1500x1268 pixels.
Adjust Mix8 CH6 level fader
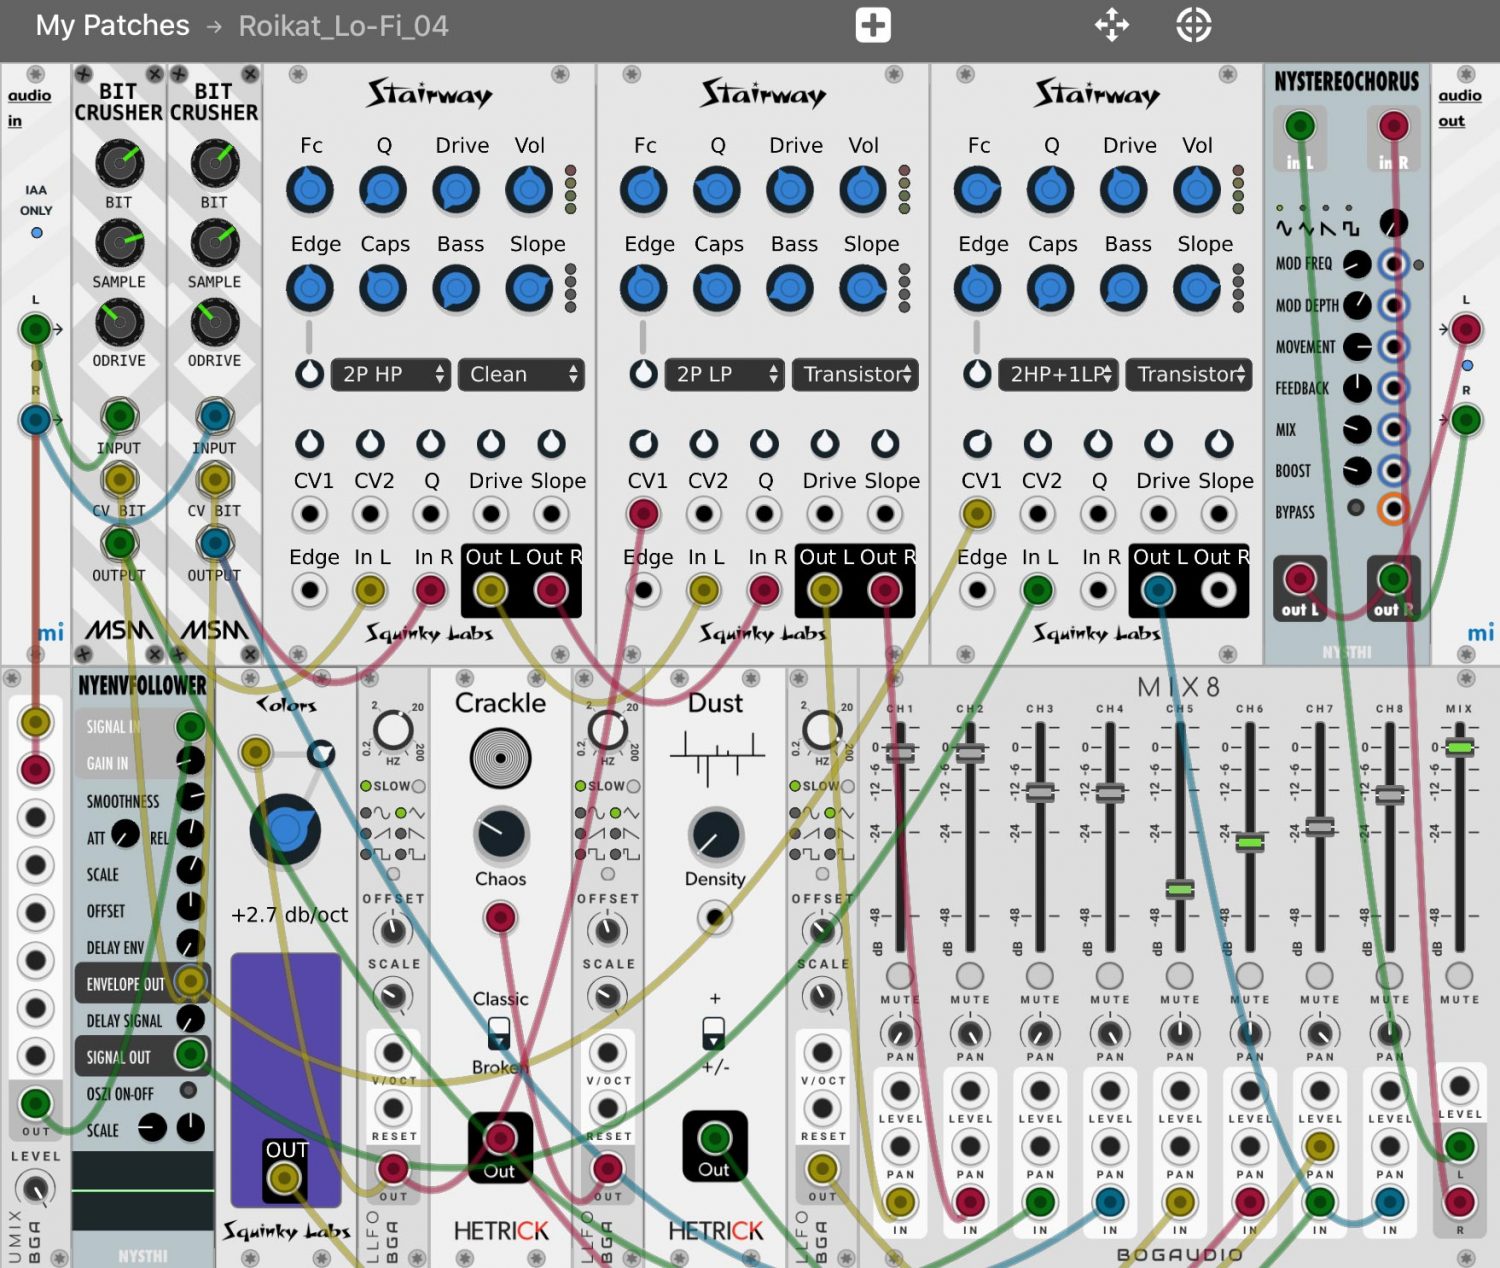tap(1250, 842)
